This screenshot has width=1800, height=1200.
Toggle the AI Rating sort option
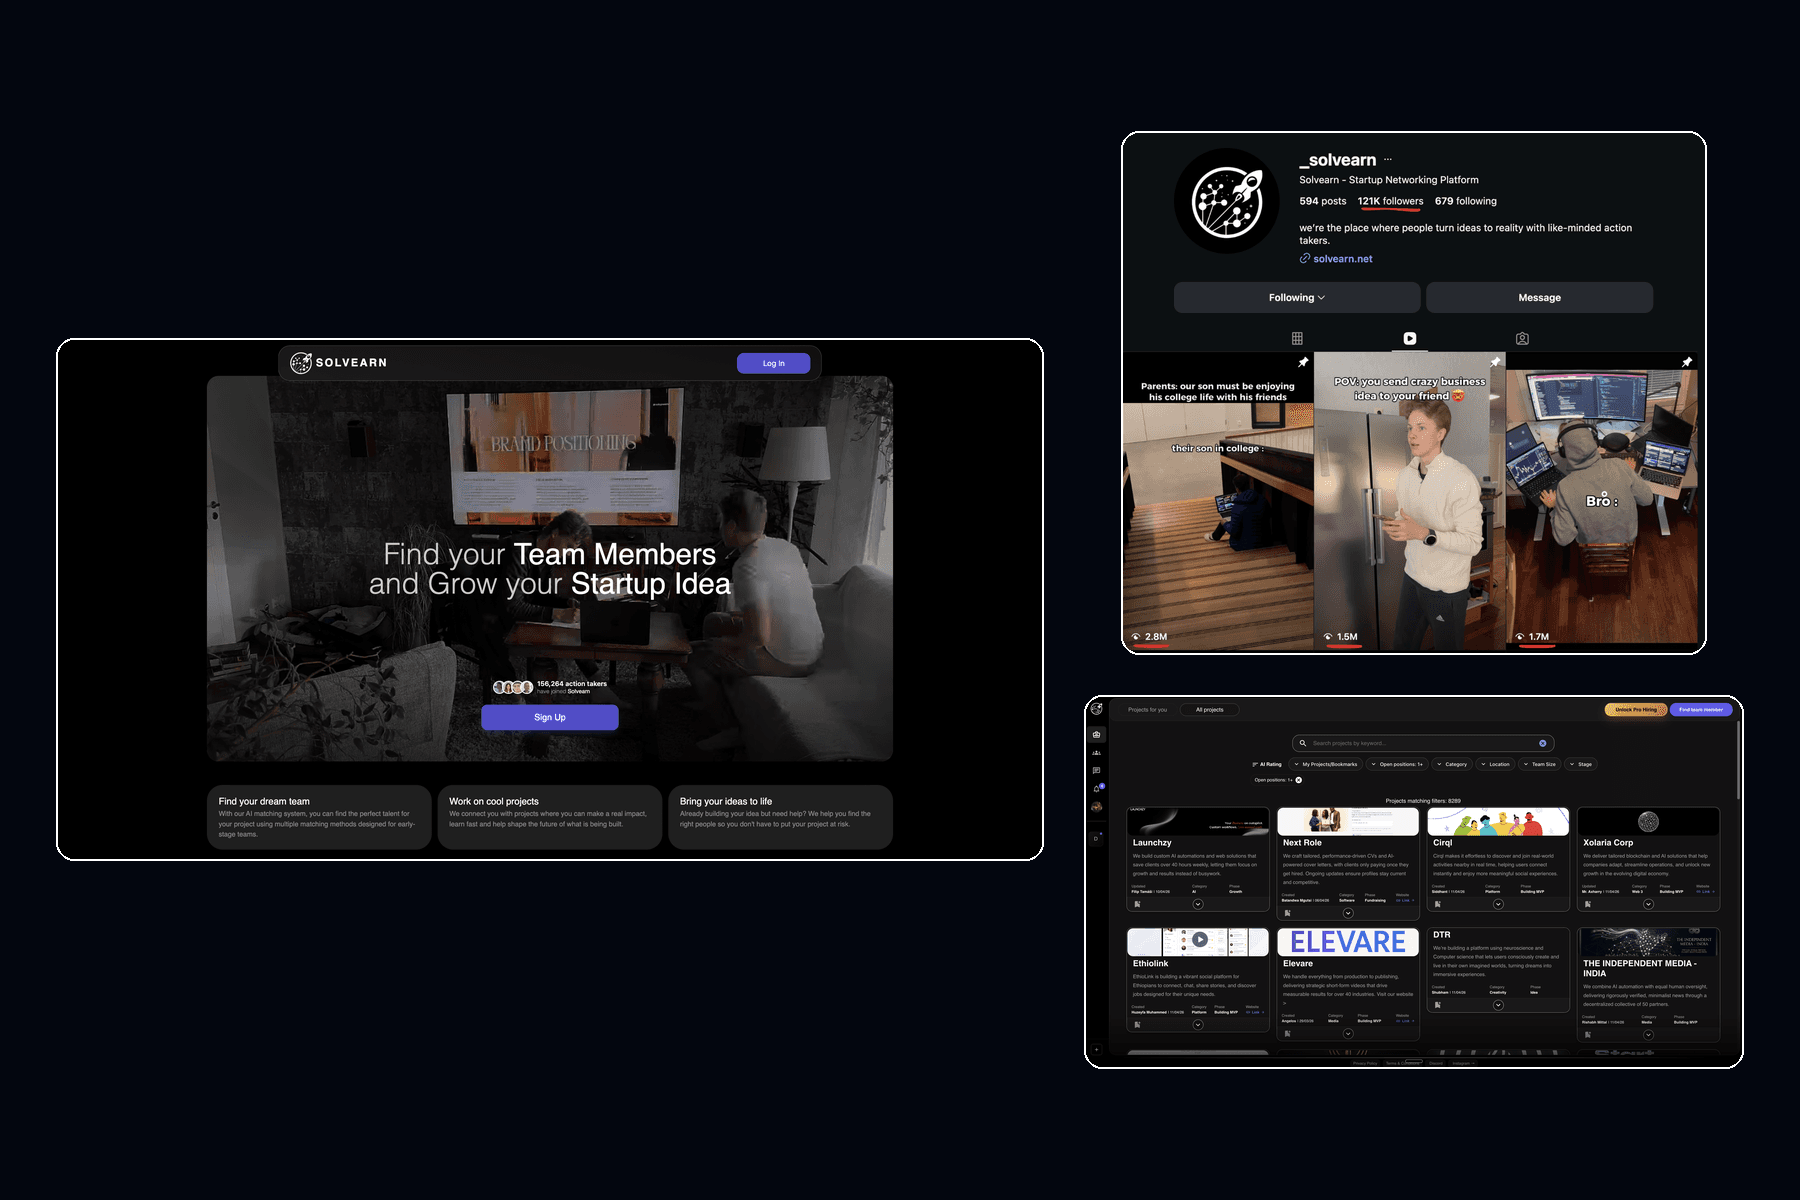[x=1267, y=764]
